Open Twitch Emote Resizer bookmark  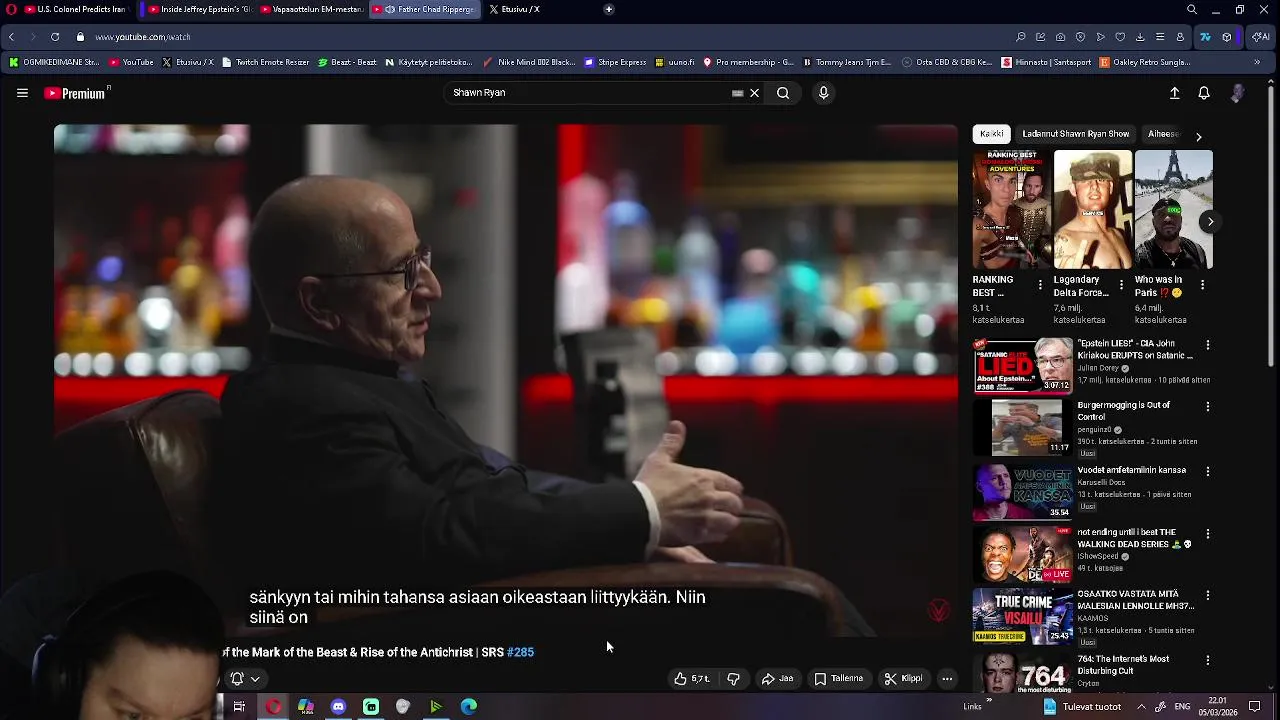point(265,62)
